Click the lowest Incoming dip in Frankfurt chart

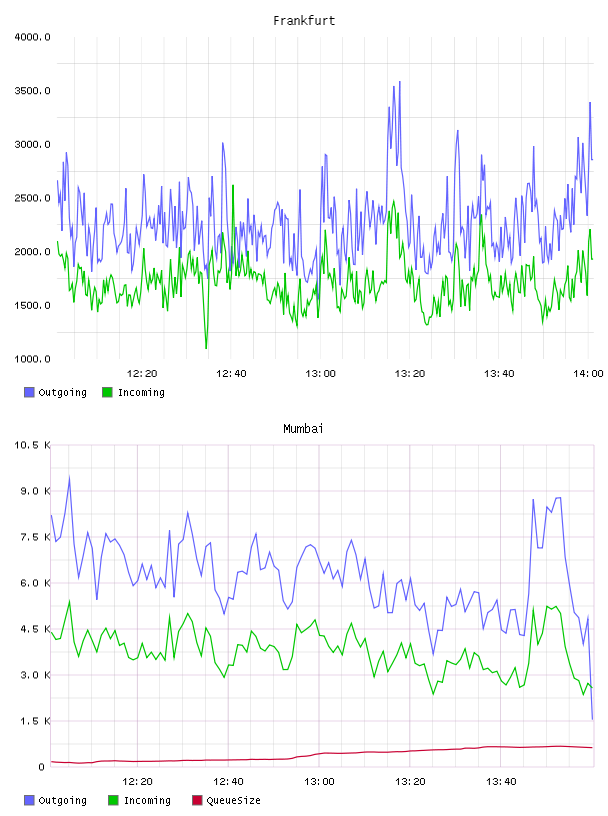[x=206, y=348]
